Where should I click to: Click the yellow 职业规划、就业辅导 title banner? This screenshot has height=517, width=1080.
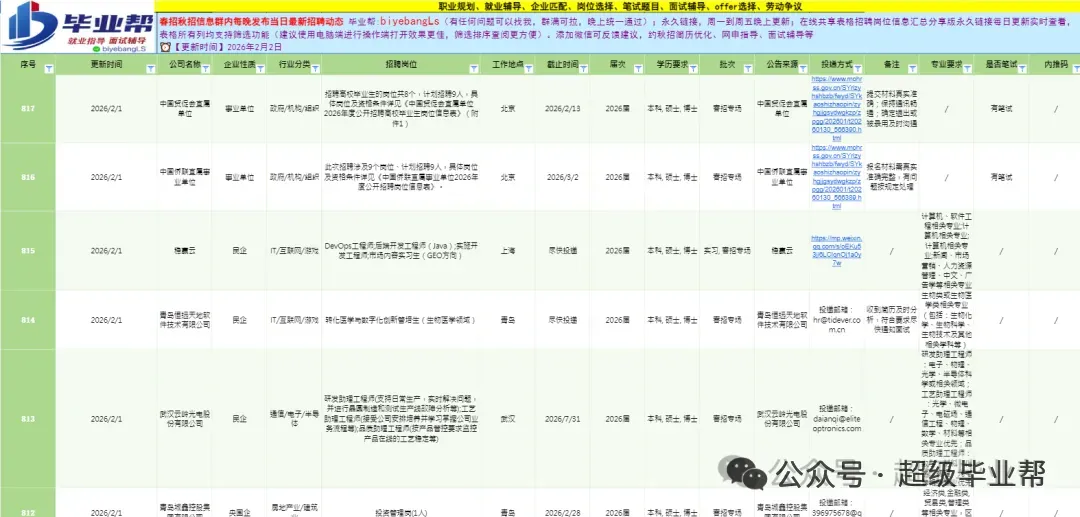617,6
